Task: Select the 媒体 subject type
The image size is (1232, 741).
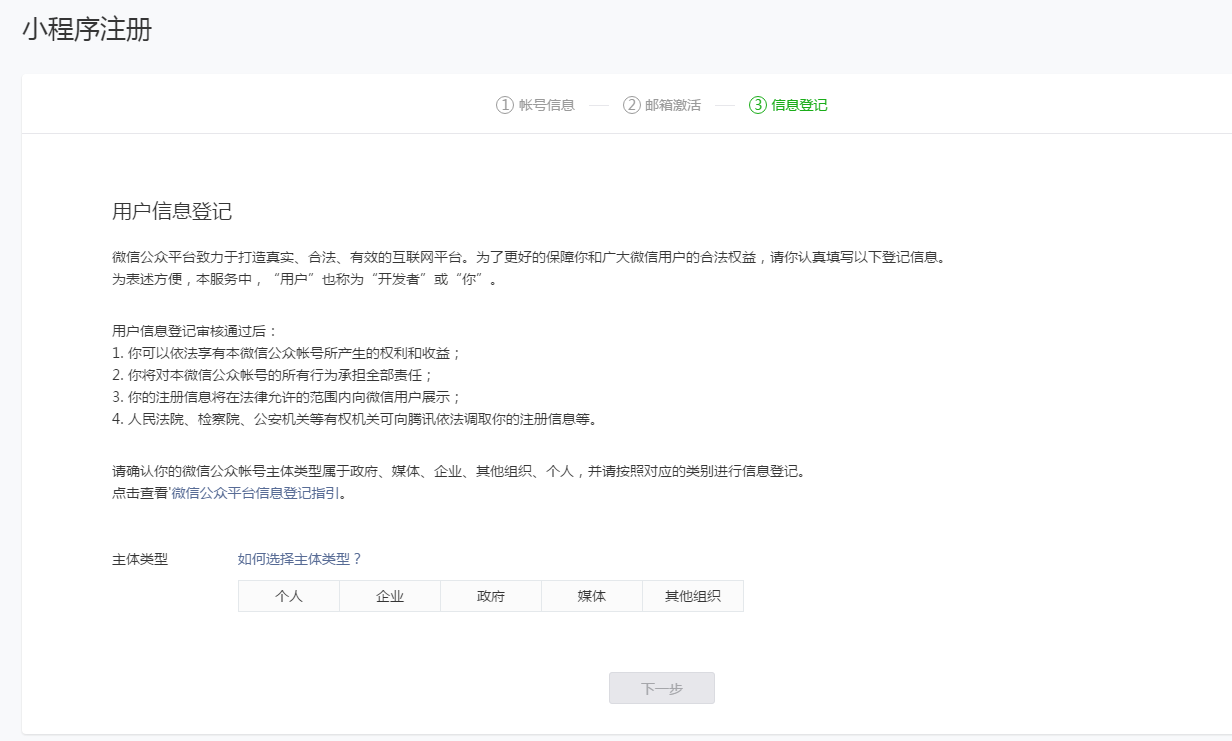Action: [591, 595]
